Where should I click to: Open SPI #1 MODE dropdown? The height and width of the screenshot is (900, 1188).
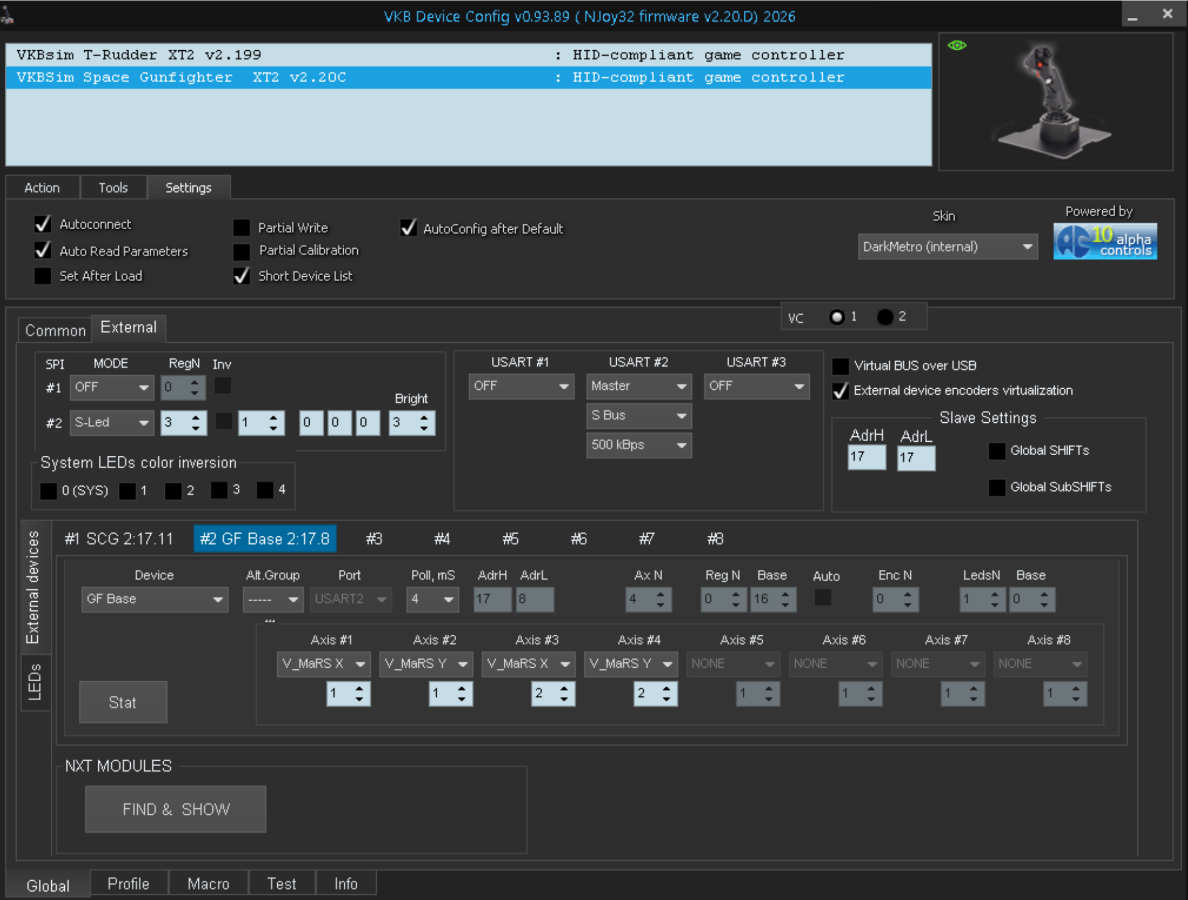pyautogui.click(x=111, y=387)
